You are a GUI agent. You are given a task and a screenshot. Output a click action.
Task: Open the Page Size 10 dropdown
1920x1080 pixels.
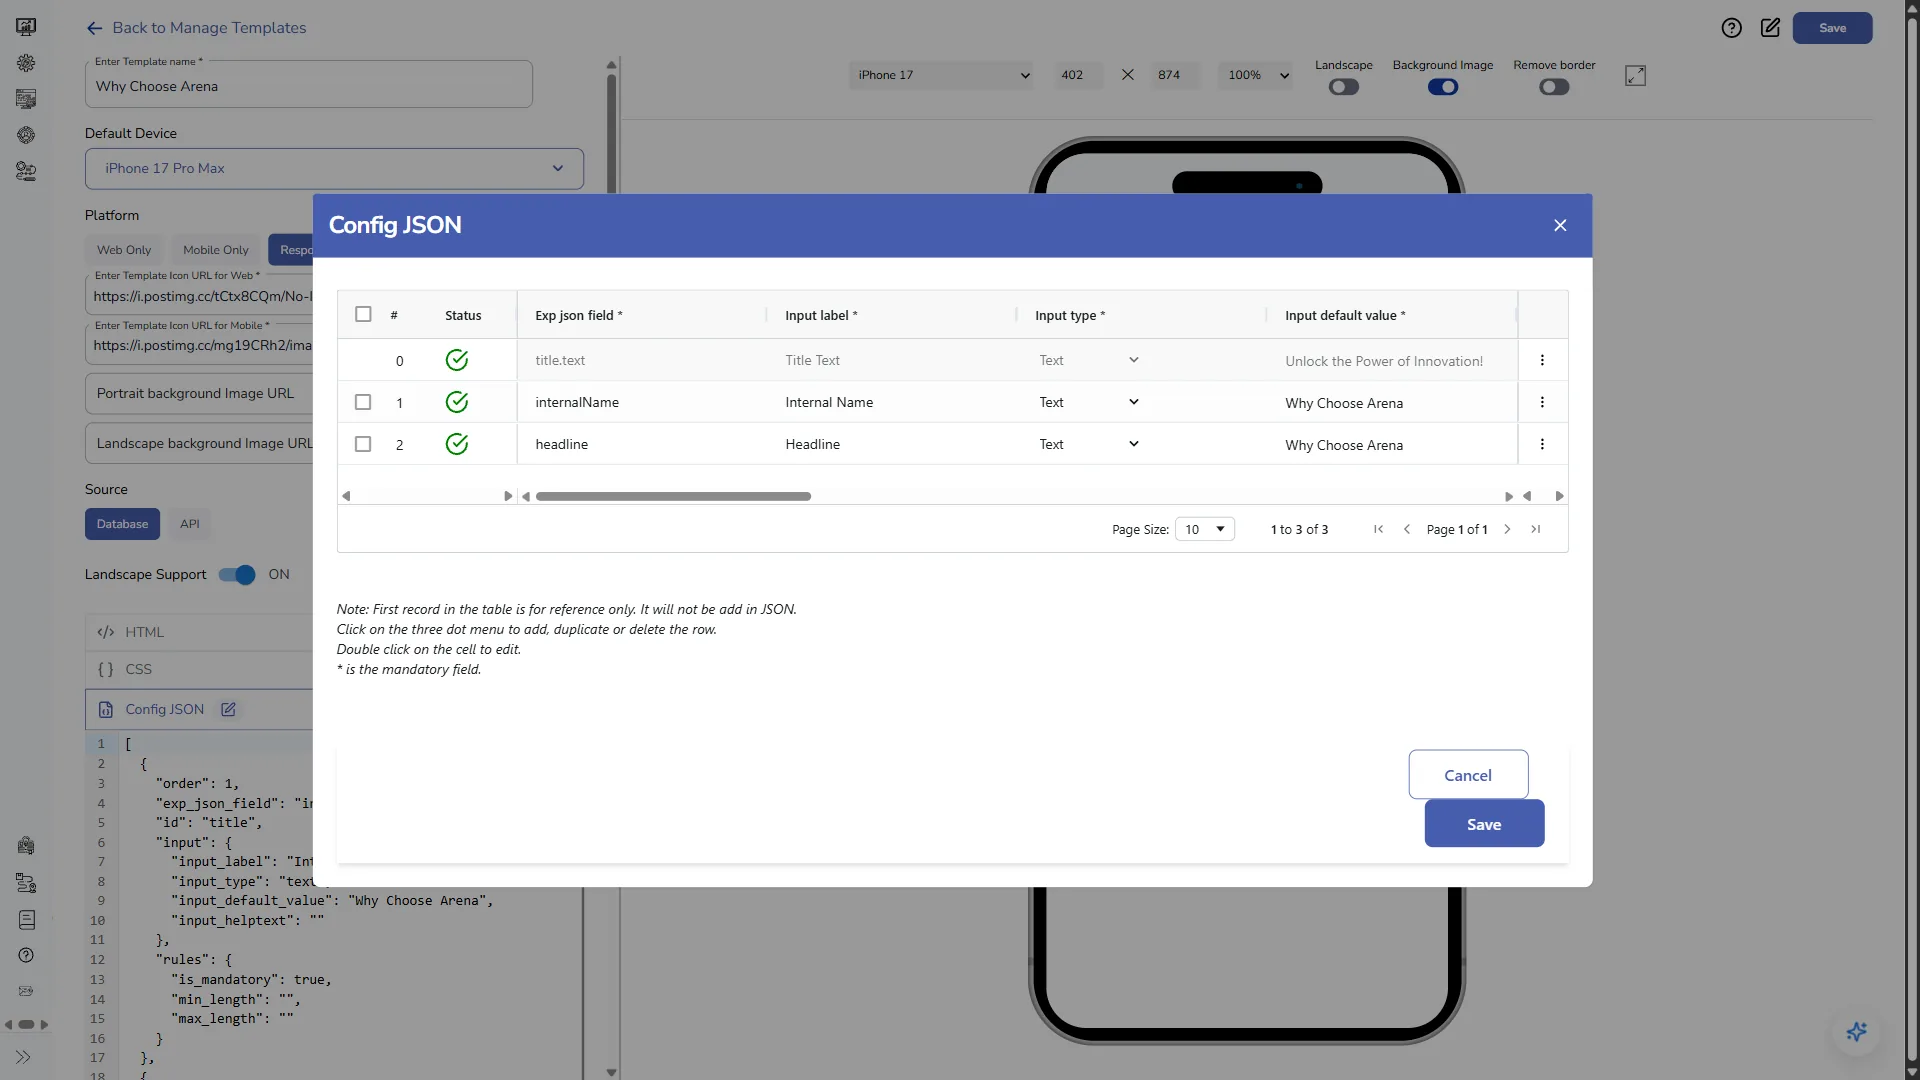tap(1205, 529)
